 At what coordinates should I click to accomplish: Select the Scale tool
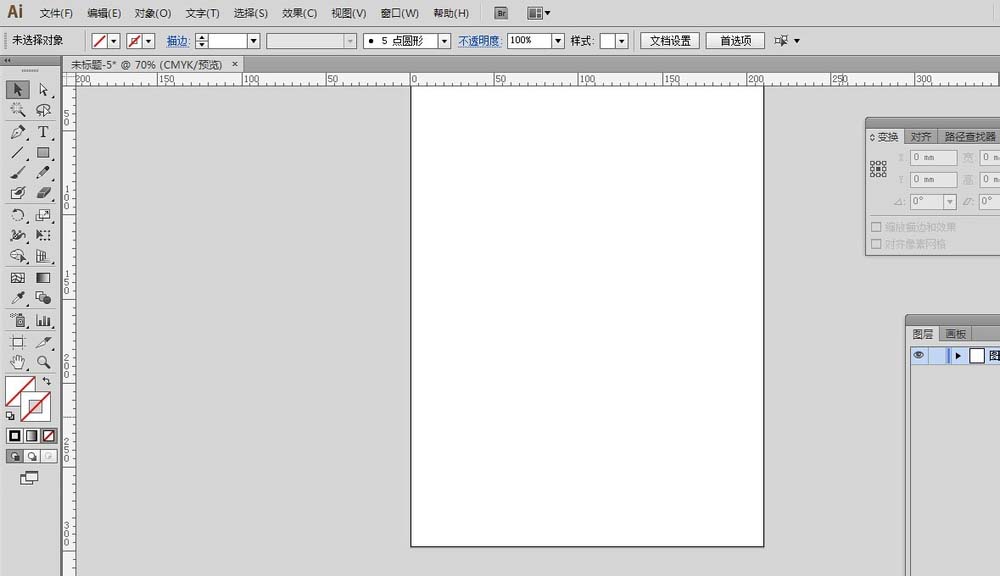(x=43, y=215)
